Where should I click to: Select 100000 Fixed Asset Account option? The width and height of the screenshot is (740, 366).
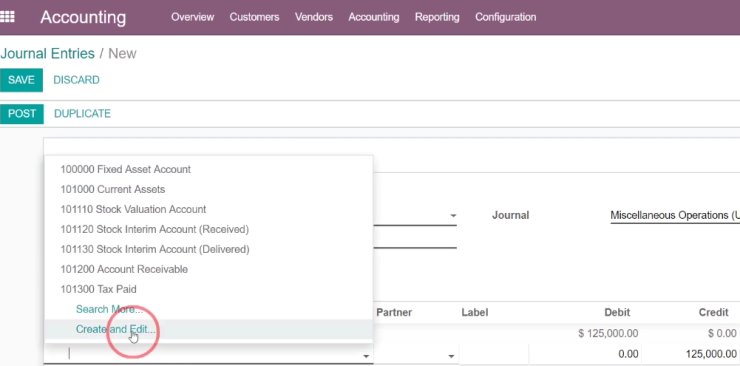208,169
